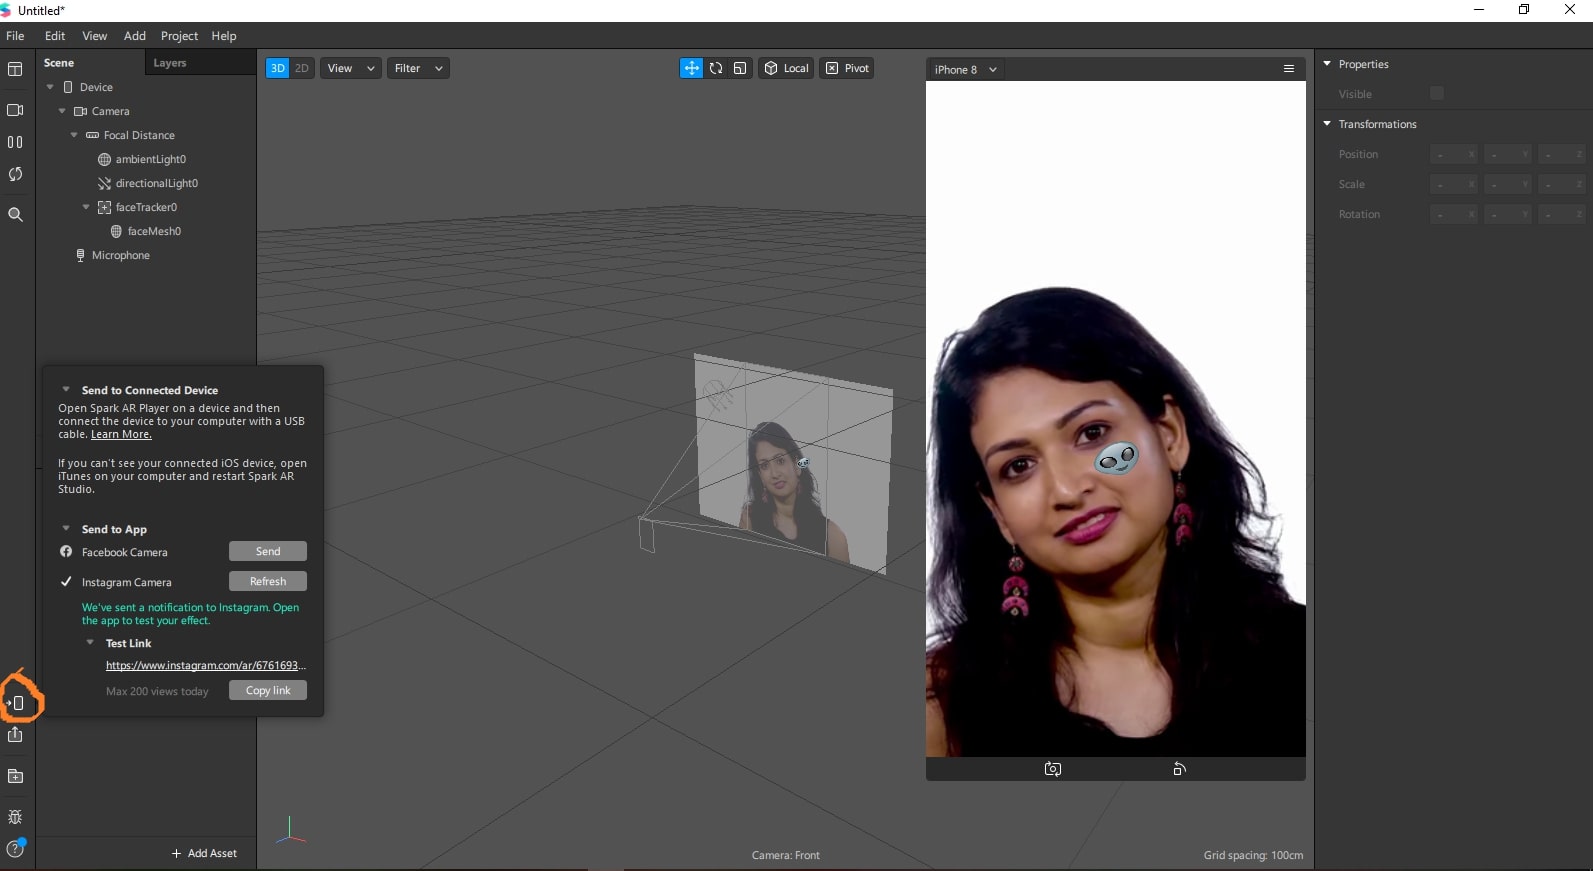The height and width of the screenshot is (871, 1593).
Task: Restart the preview with sidebar refresh icon
Action: click(x=15, y=174)
